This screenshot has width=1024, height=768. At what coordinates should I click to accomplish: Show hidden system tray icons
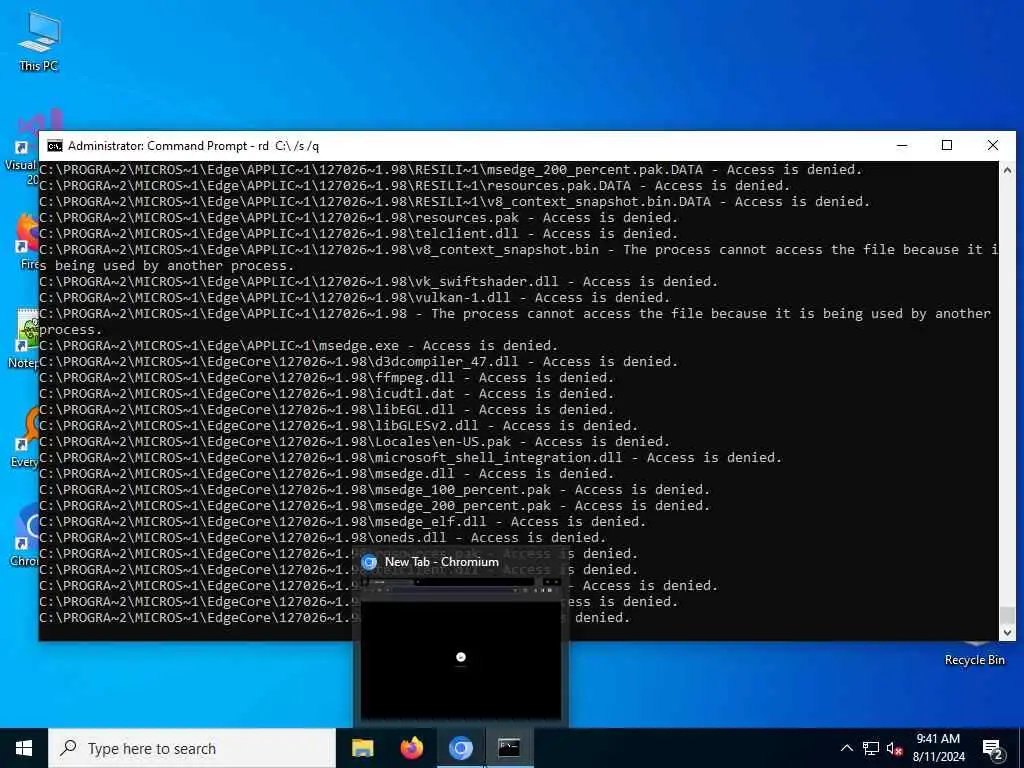(x=846, y=748)
